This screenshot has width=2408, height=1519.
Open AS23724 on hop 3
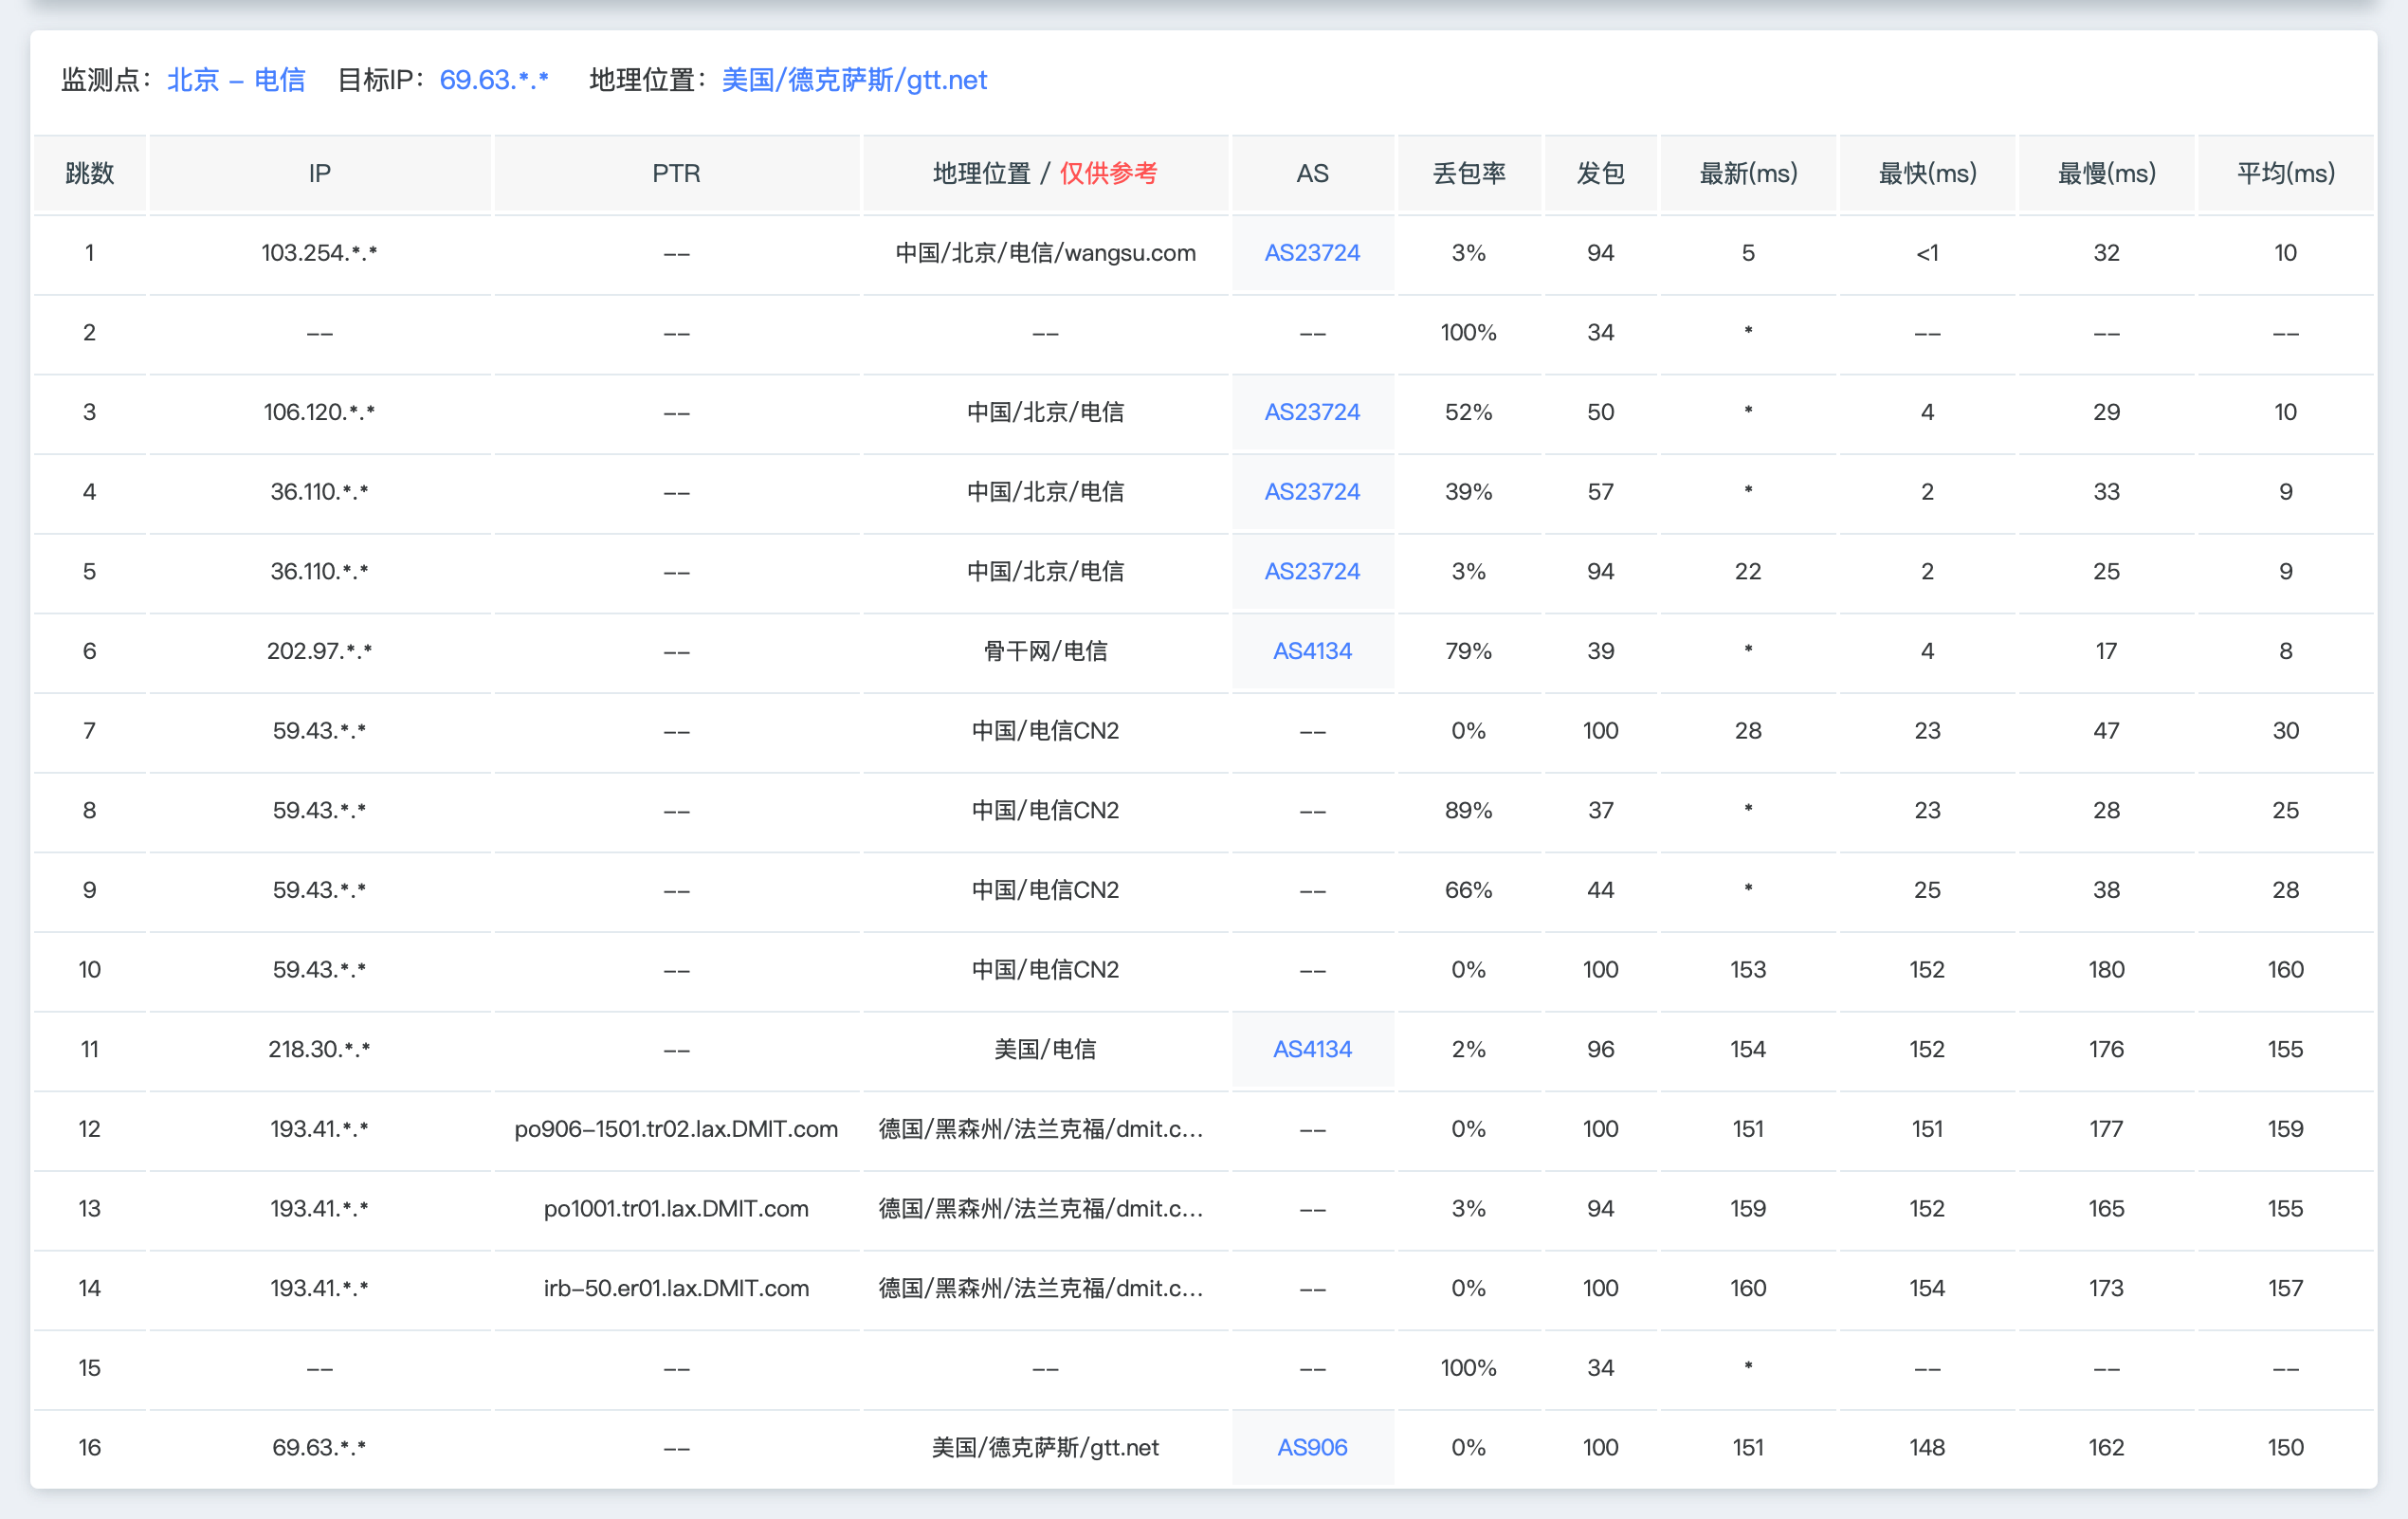(x=1312, y=412)
